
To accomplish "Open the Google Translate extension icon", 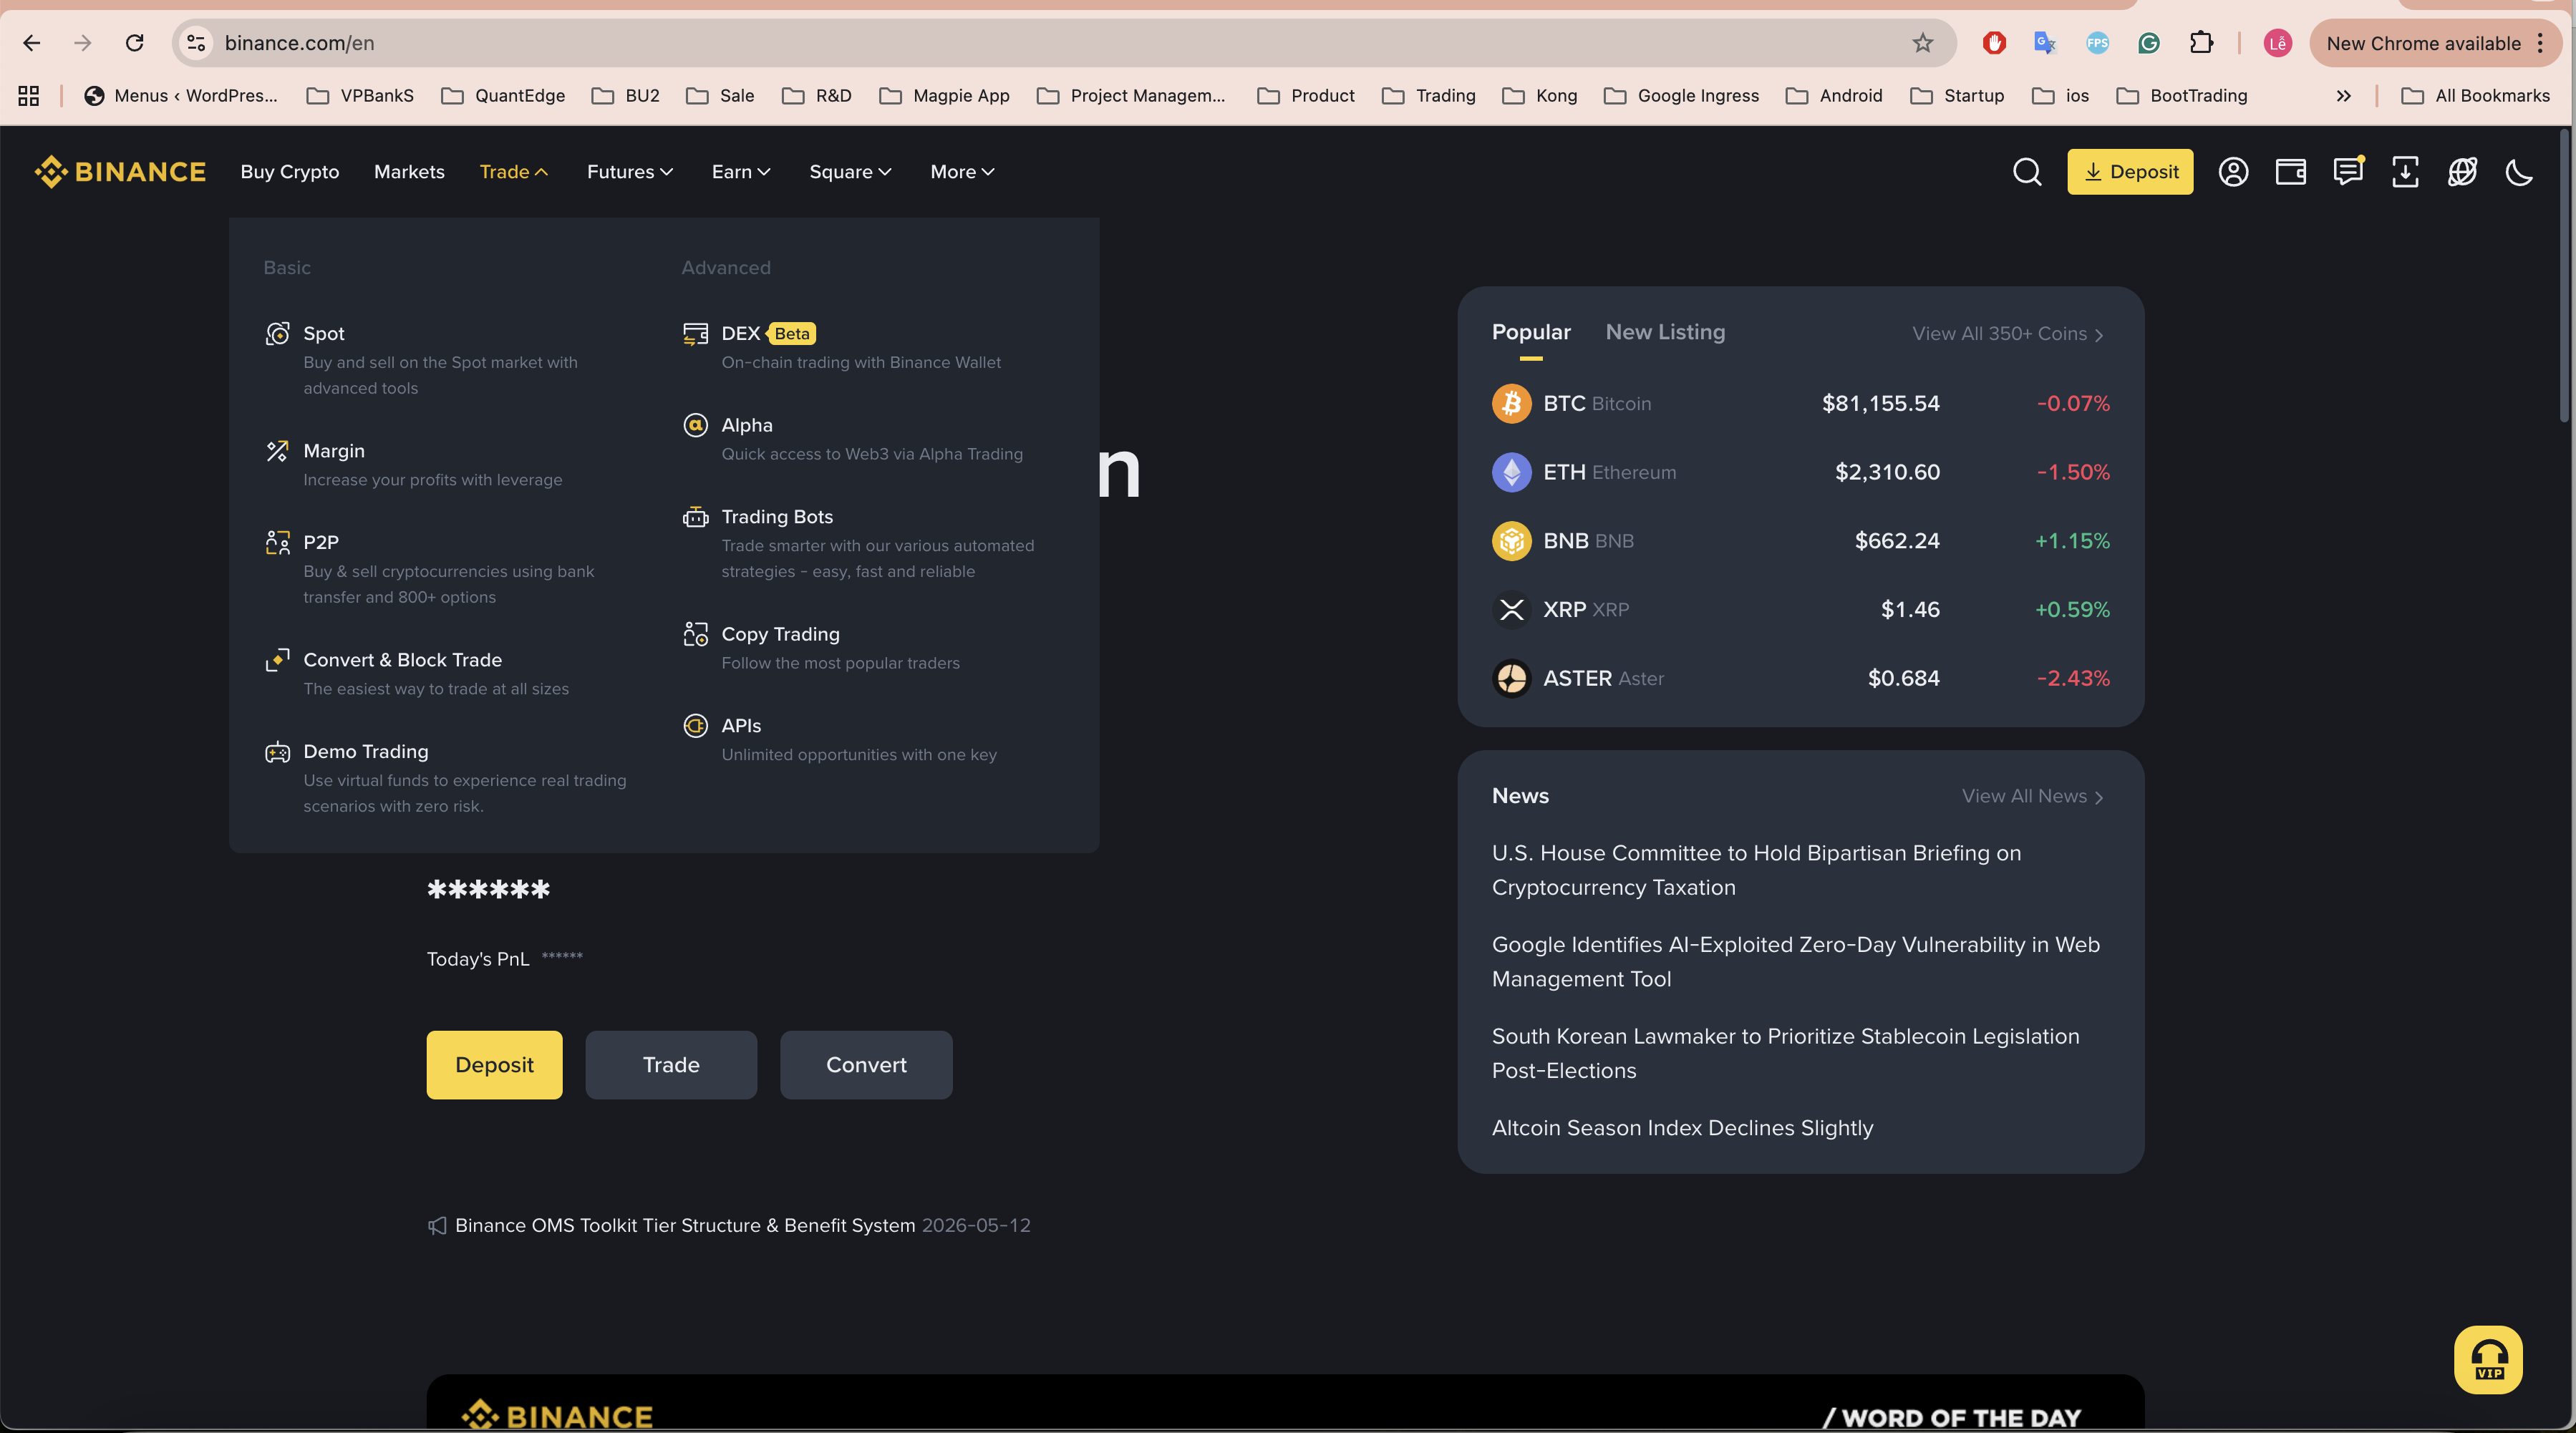I will click(x=2045, y=43).
